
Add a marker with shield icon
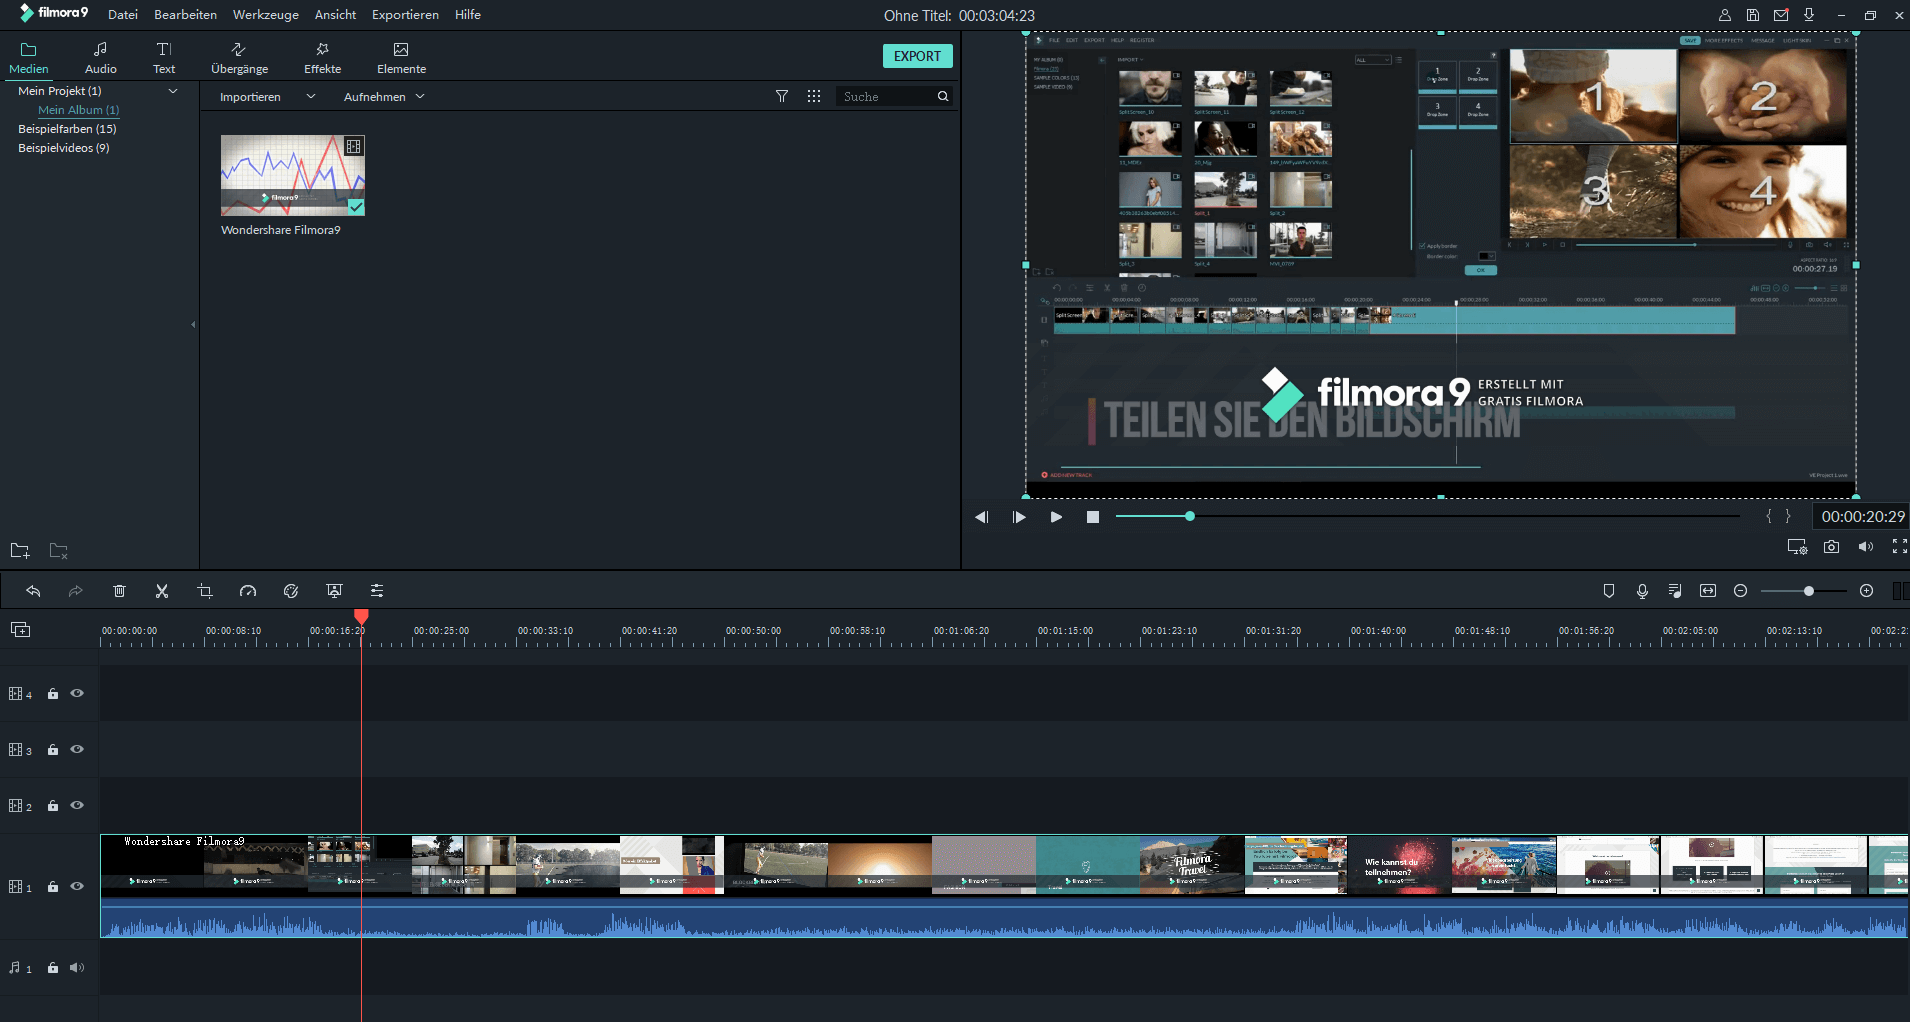tap(1609, 591)
